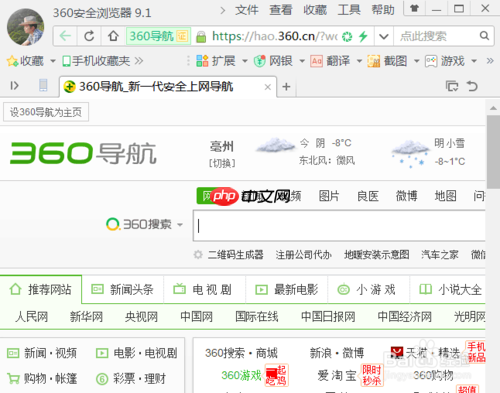Open the 帮助 menu
Screen dimensions: 500x393
(383, 10)
